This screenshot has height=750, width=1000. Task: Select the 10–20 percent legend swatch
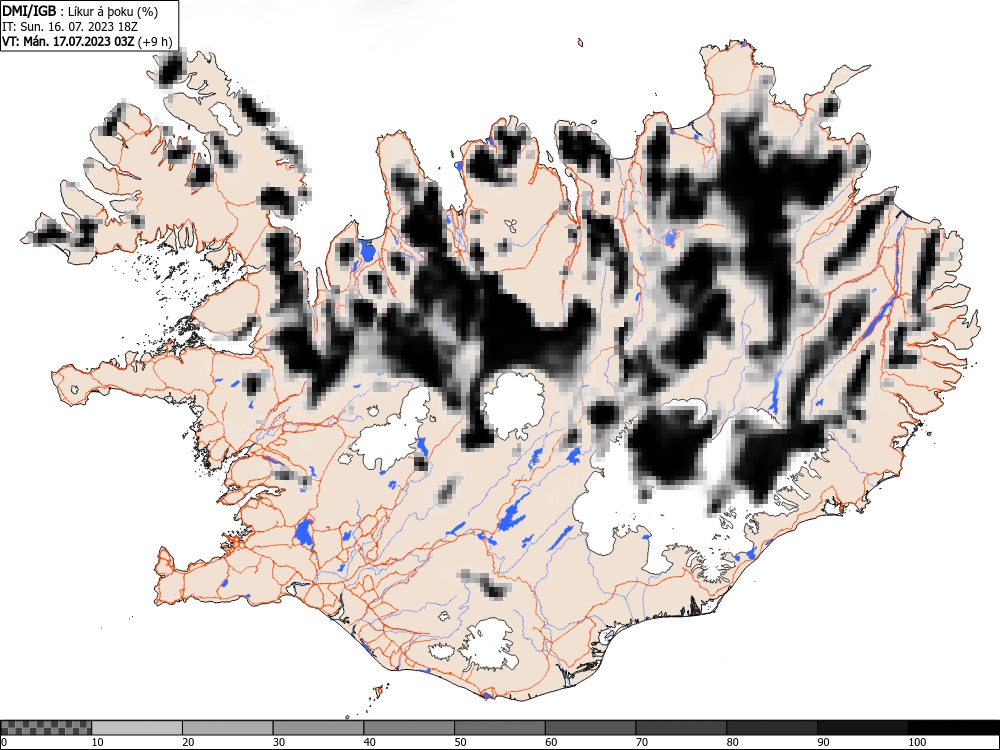[x=137, y=728]
